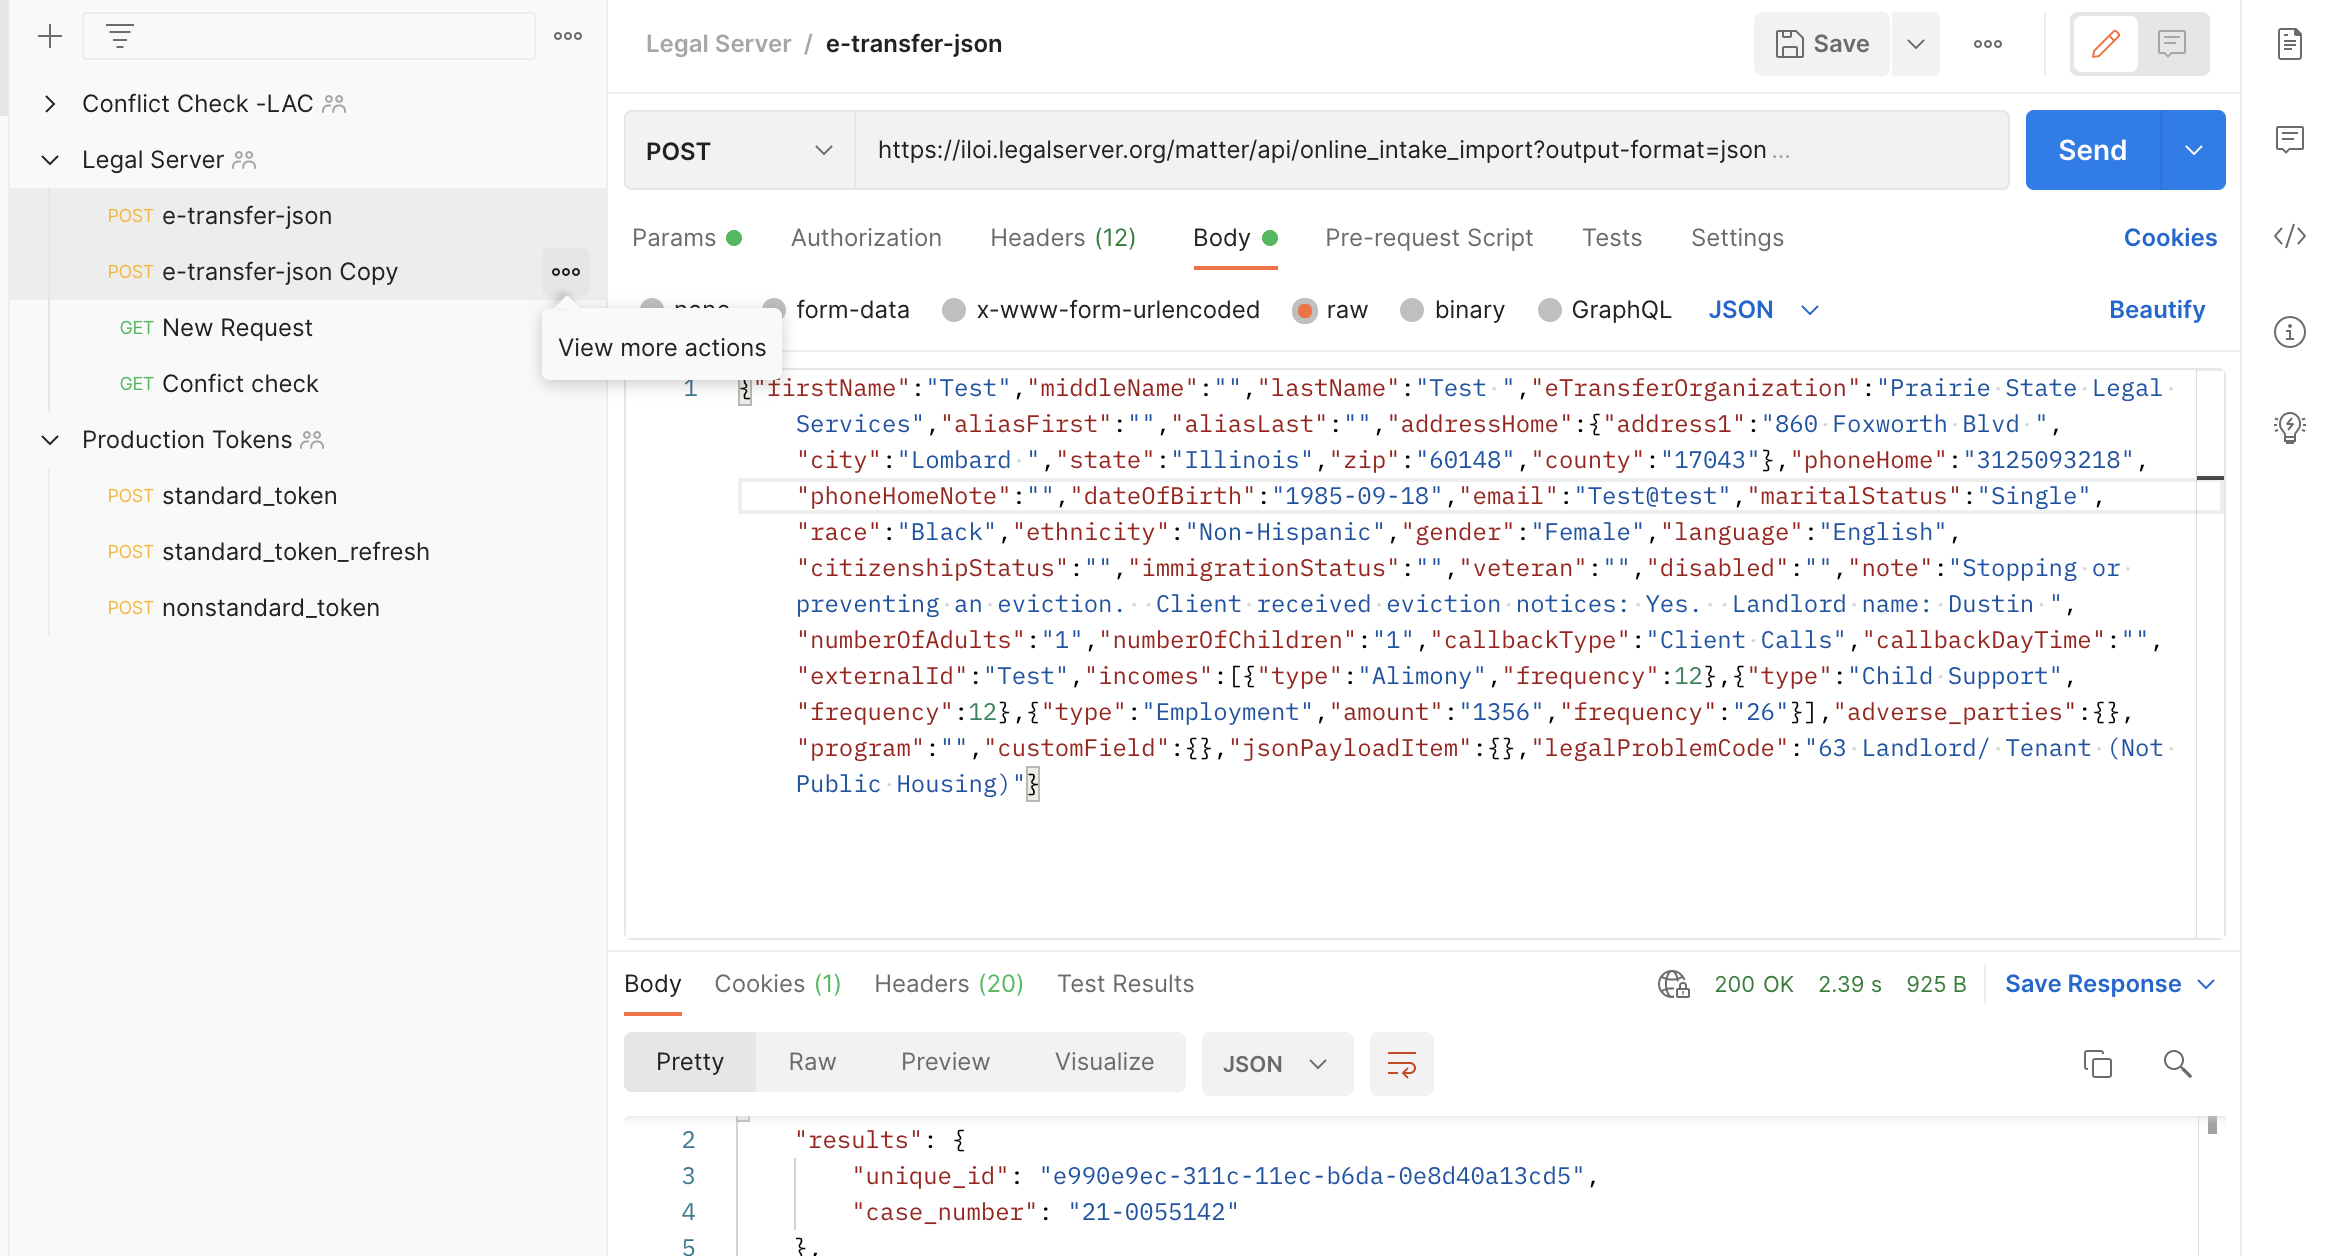Click the Cookies link
Image resolution: width=2338 pixels, height=1256 pixels.
2170,238
